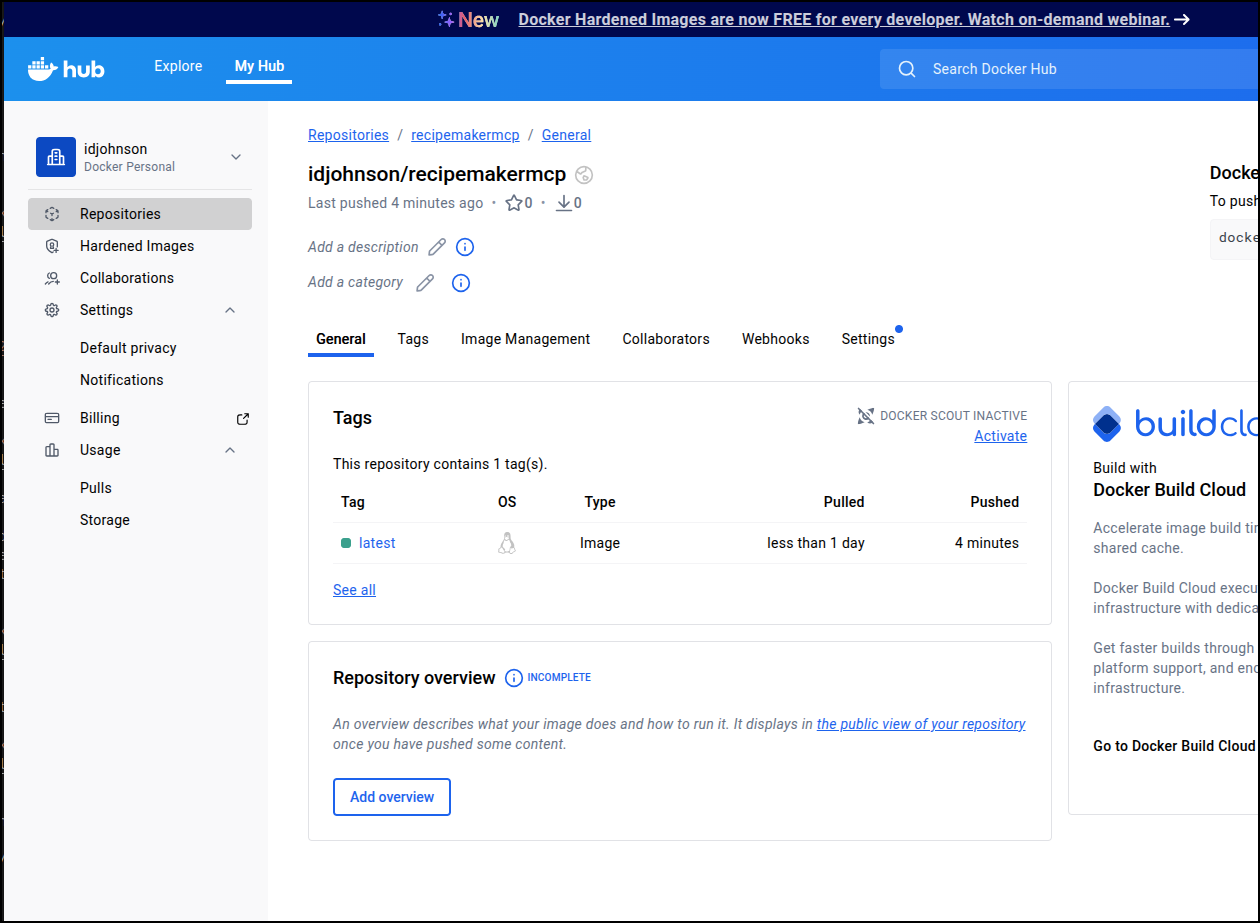Select Hardened Images in the sidebar

(x=137, y=246)
